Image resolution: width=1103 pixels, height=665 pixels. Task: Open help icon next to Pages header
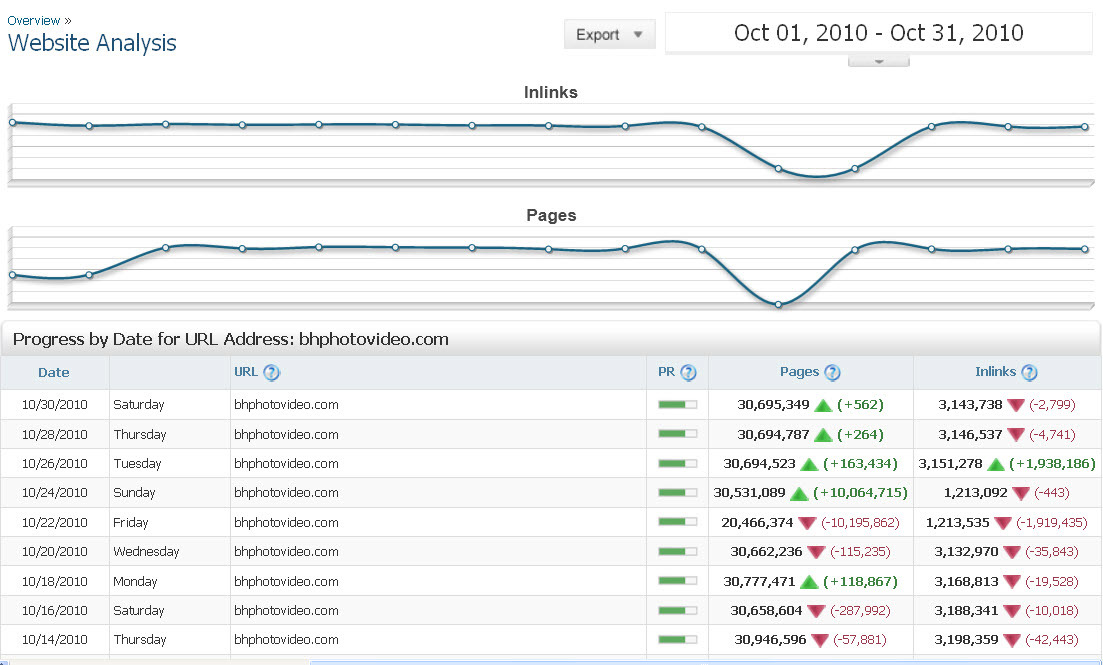coord(832,373)
